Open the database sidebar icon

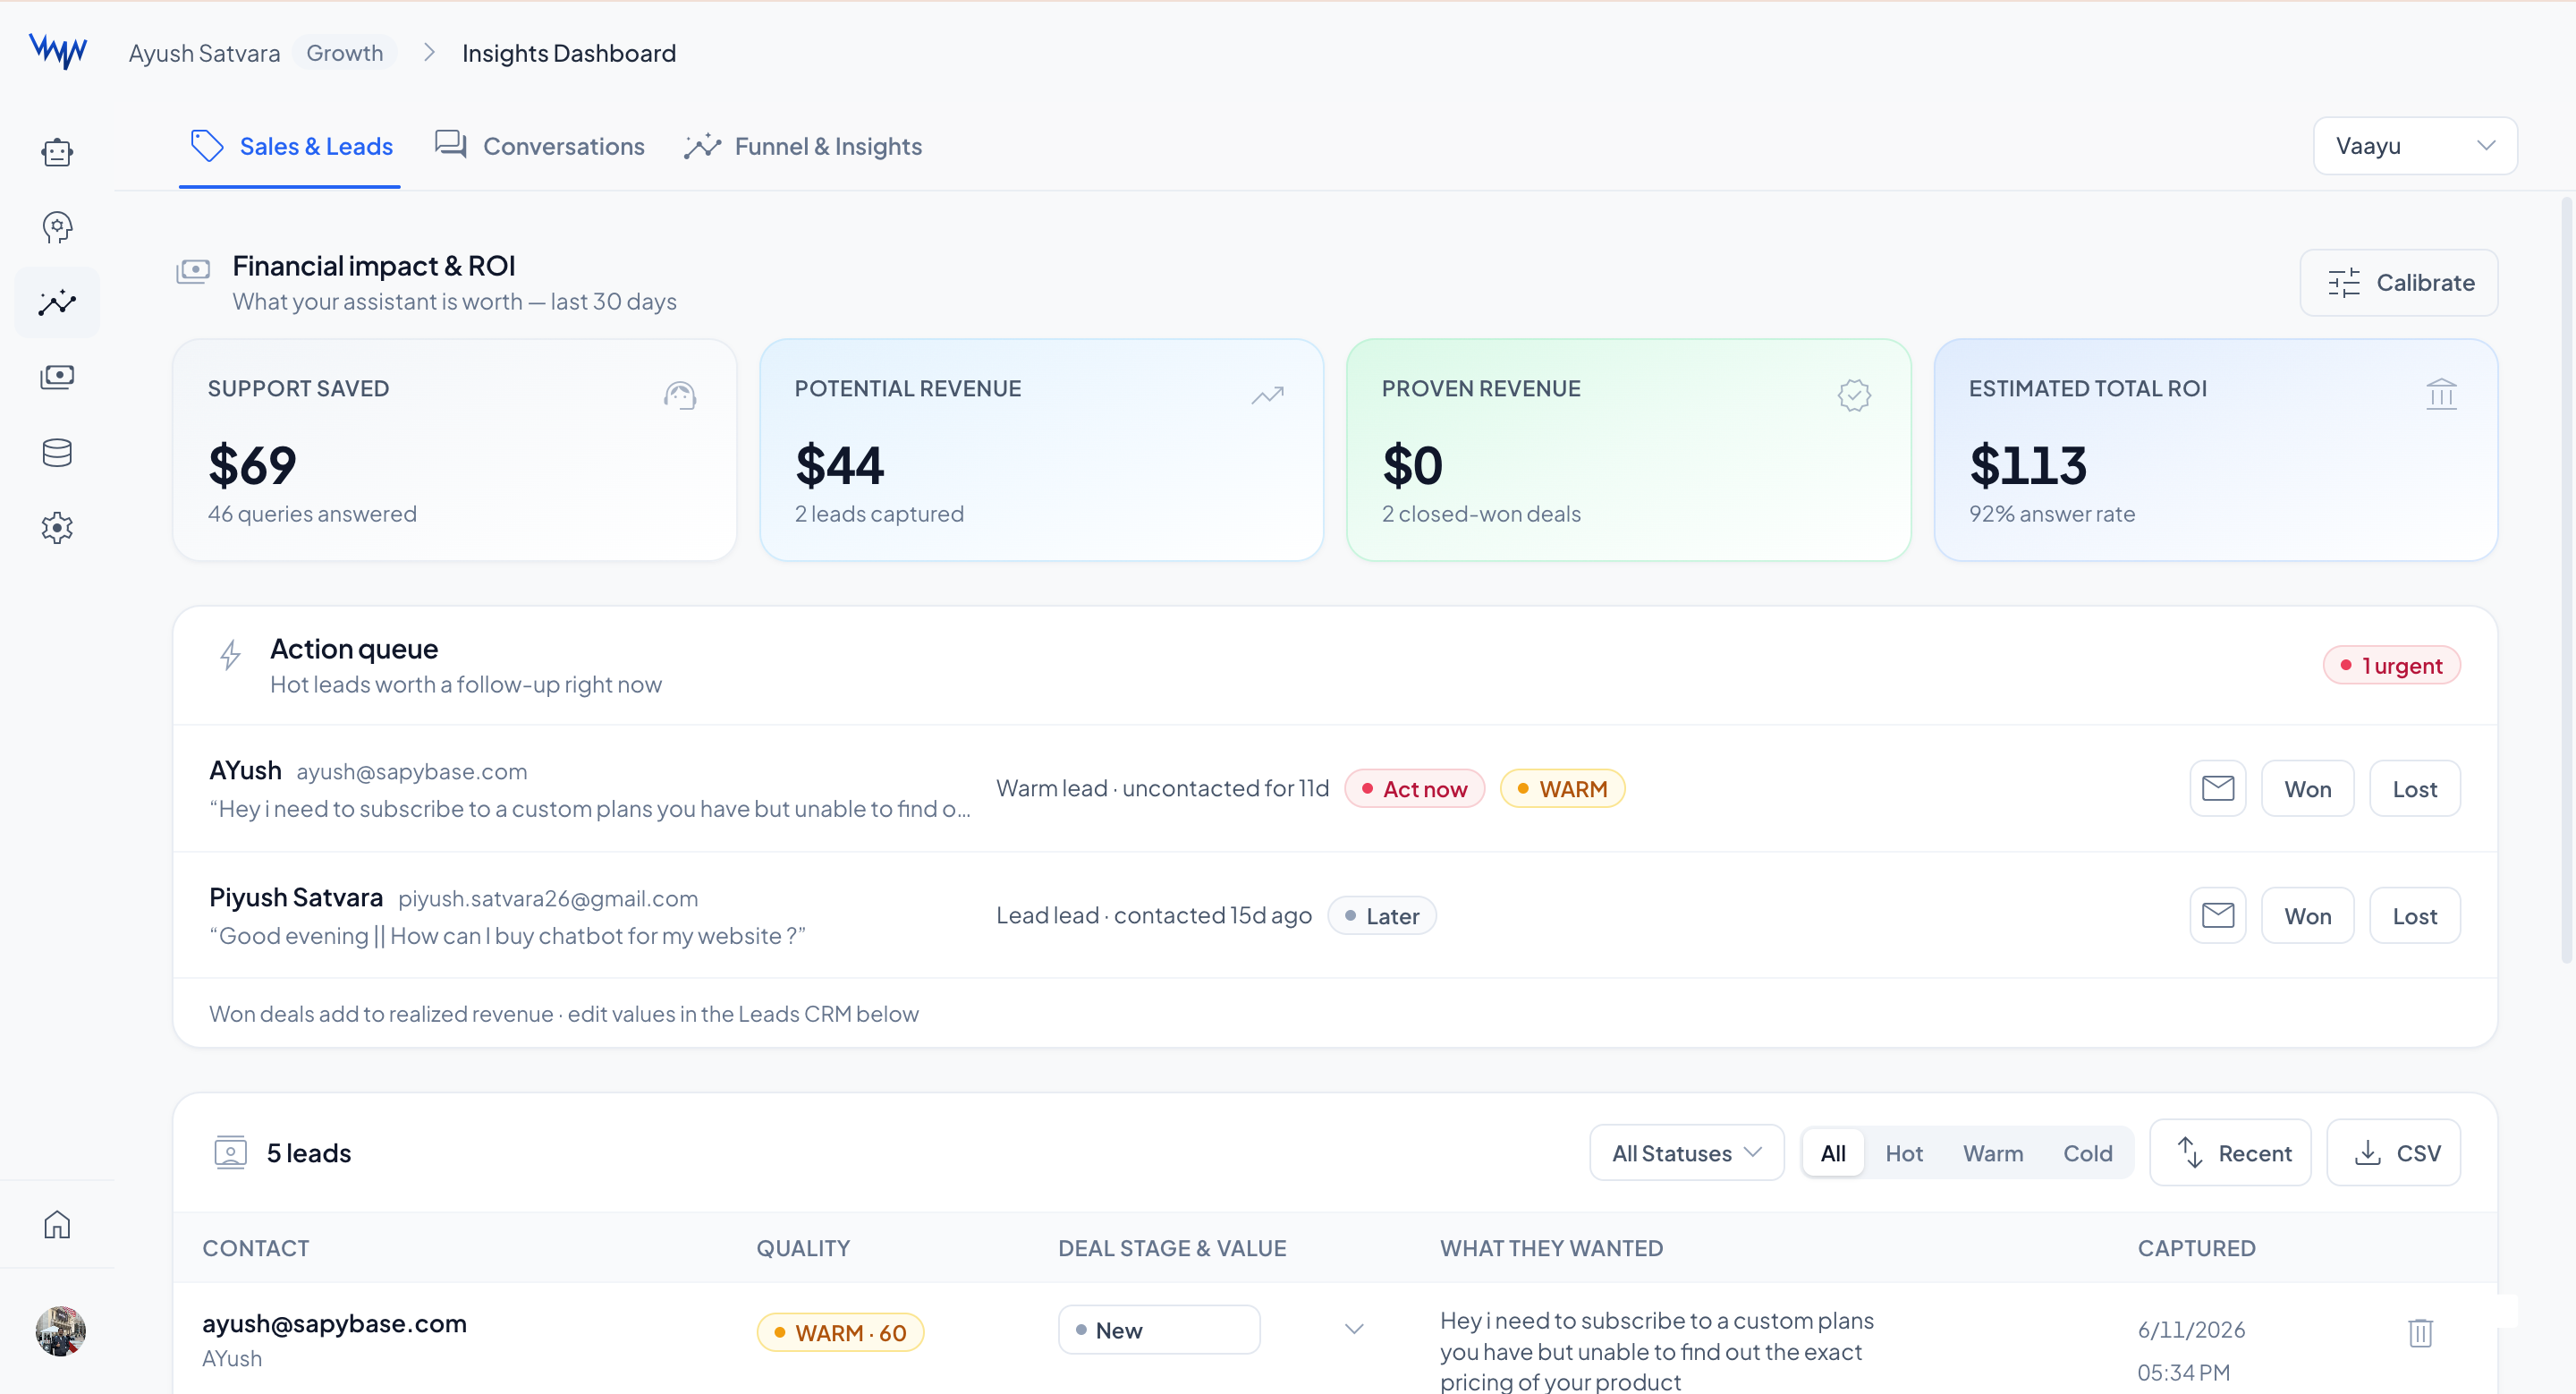(57, 453)
